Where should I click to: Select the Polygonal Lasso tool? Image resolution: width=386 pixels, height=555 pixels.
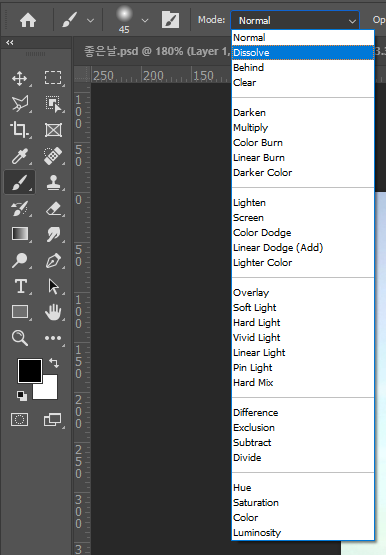(x=20, y=104)
